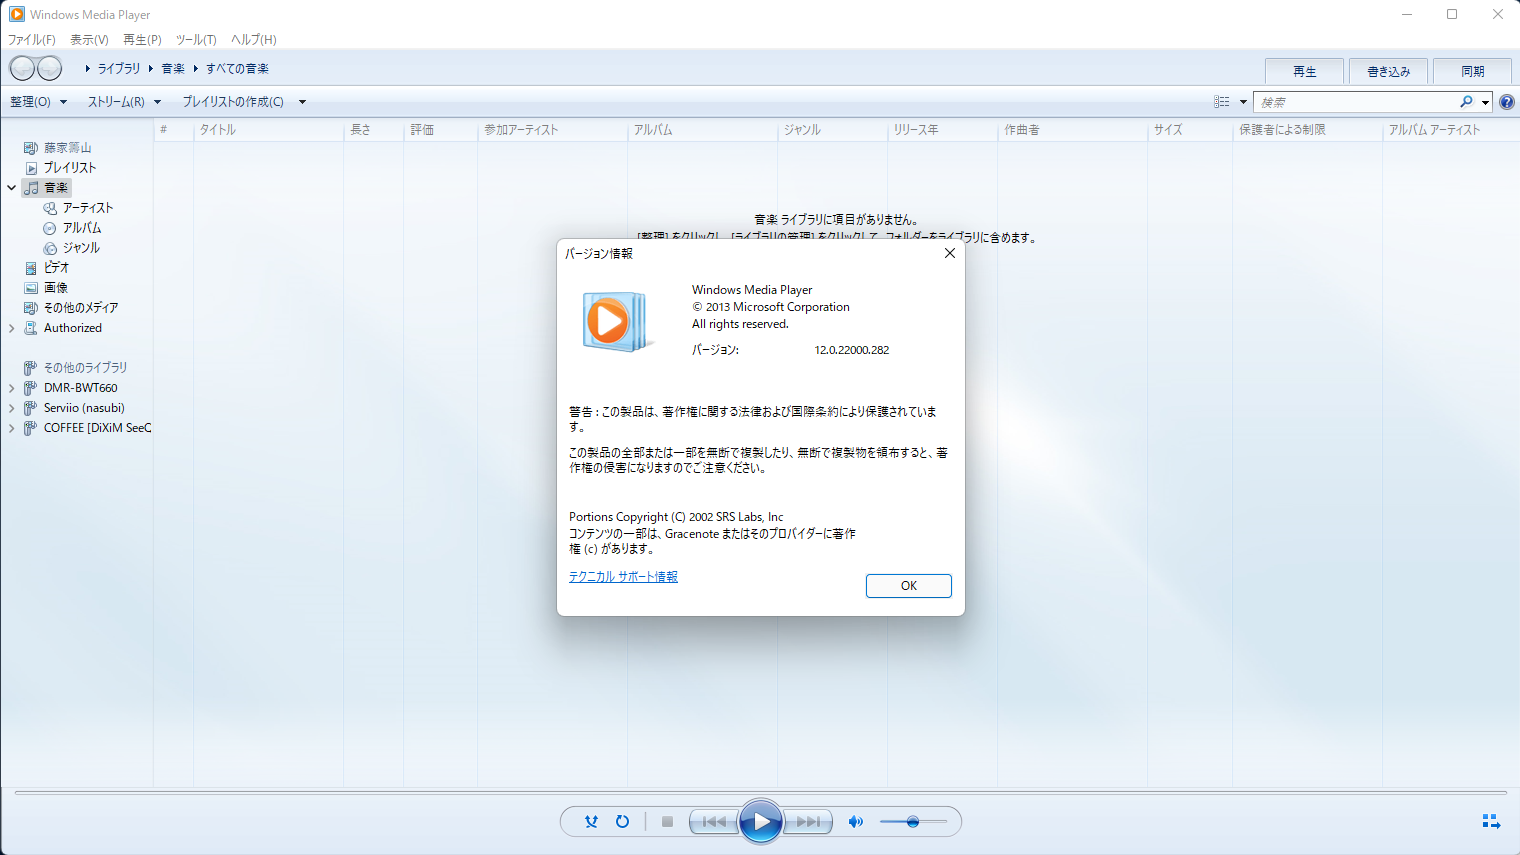This screenshot has height=855, width=1520.
Task: Click OK in the version dialog
Action: coord(908,586)
